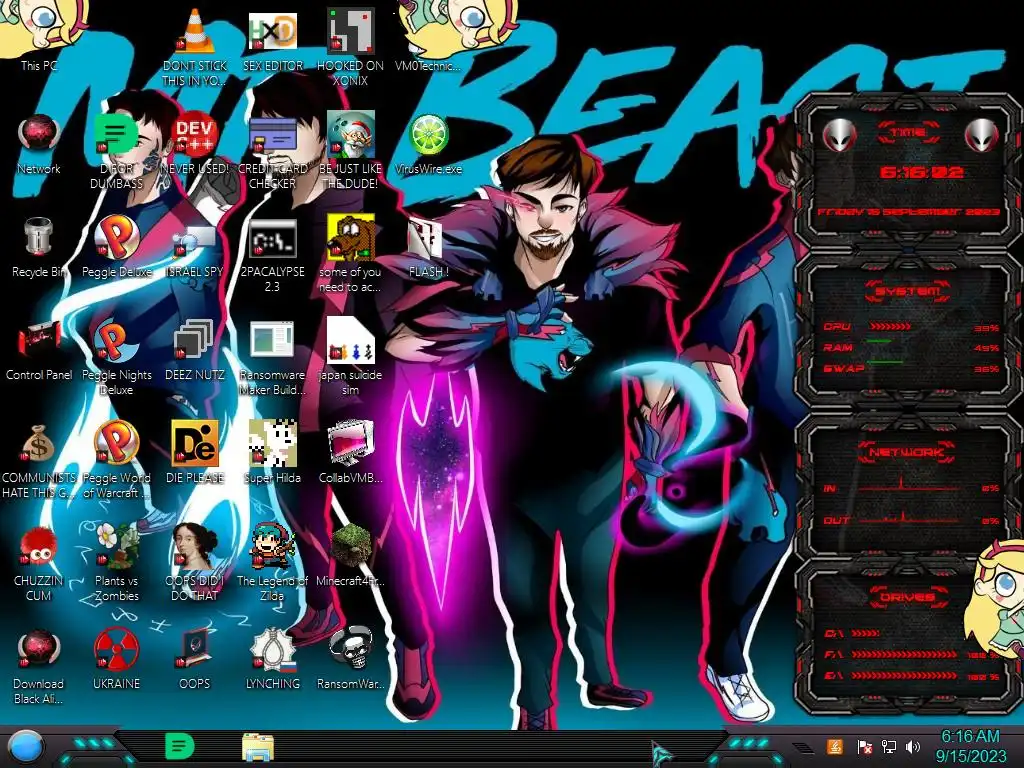This screenshot has width=1024, height=768.
Task: Launch the HOOKED ON XONIX shortcut
Action: (x=350, y=46)
